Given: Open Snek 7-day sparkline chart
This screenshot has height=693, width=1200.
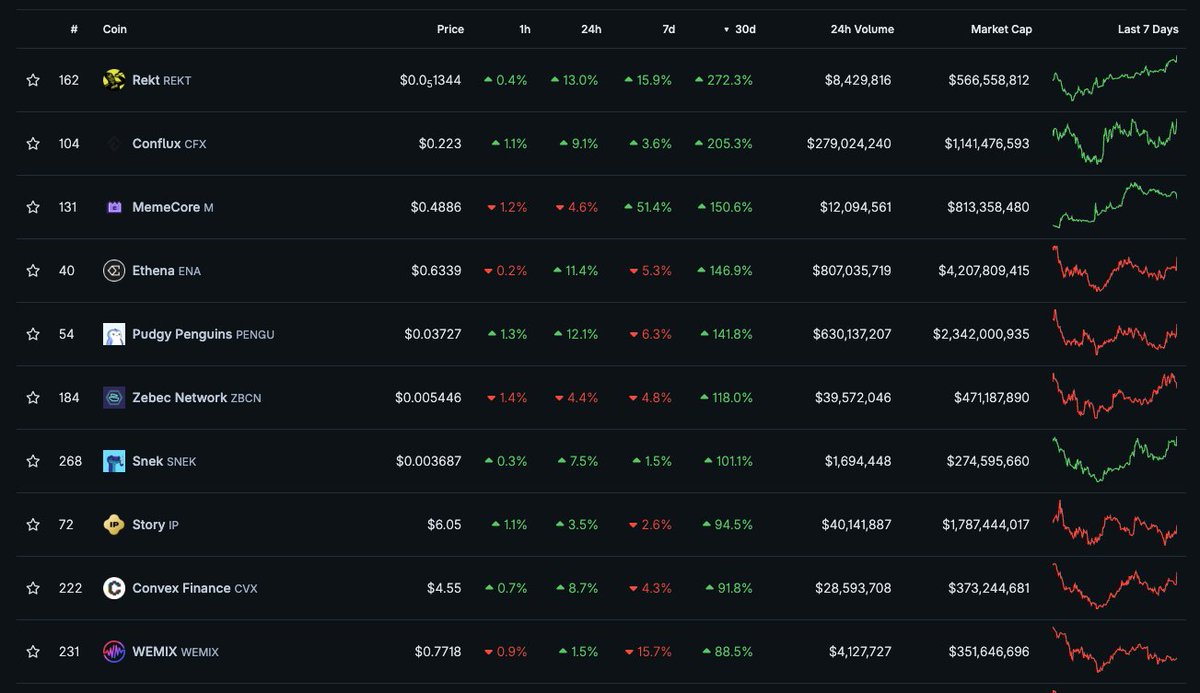Looking at the screenshot, I should [x=1115, y=459].
